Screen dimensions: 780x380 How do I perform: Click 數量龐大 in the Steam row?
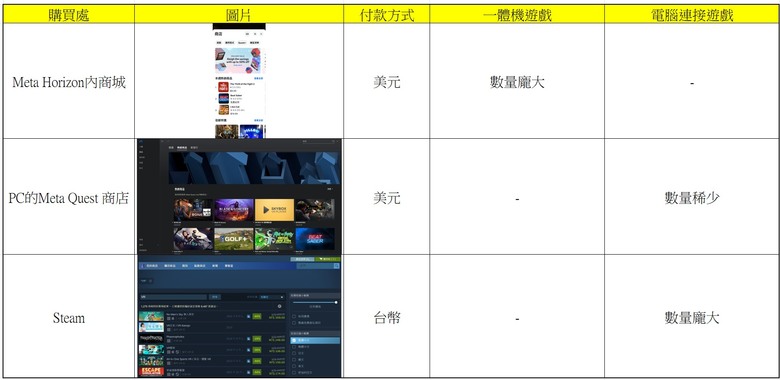(692, 318)
